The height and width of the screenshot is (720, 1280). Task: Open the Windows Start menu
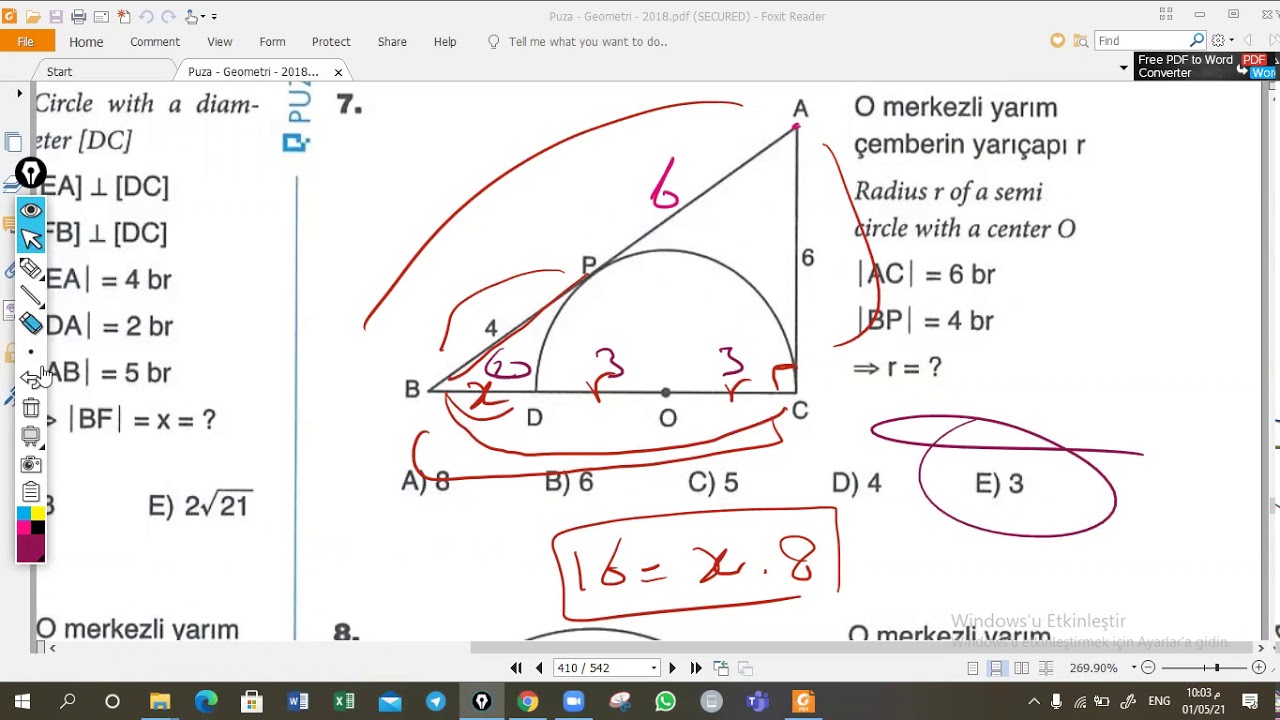(22, 702)
